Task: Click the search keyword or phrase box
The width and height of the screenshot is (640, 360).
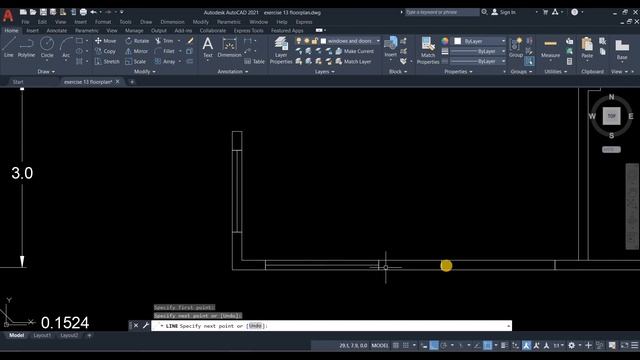Action: [442, 12]
